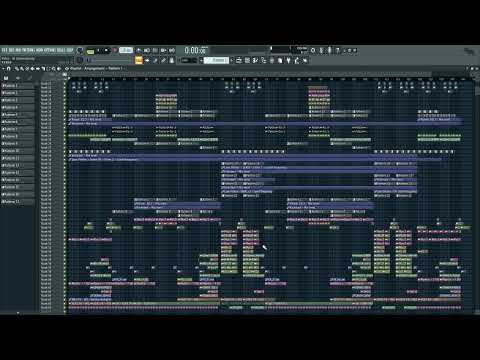Image resolution: width=480 pixels, height=360 pixels.
Task: Toggle blend recording overdub icon
Action: click(163, 51)
